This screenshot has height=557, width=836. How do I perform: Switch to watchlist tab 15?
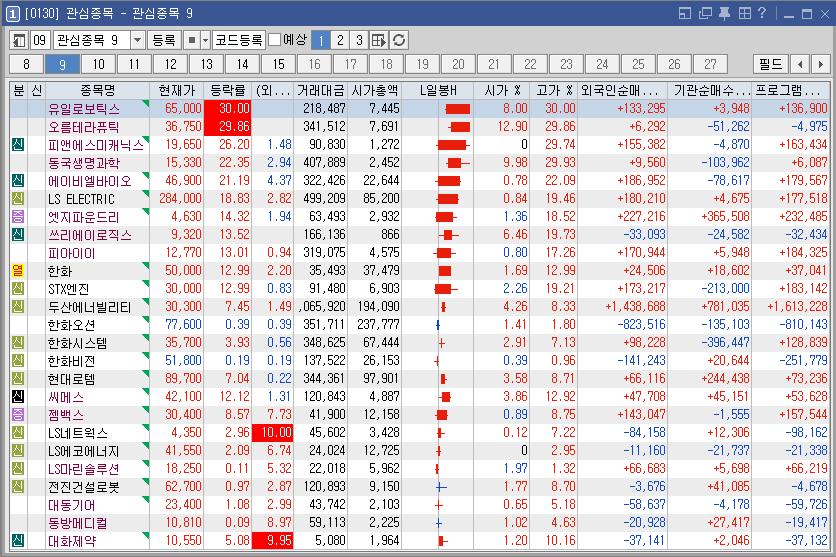pyautogui.click(x=279, y=64)
